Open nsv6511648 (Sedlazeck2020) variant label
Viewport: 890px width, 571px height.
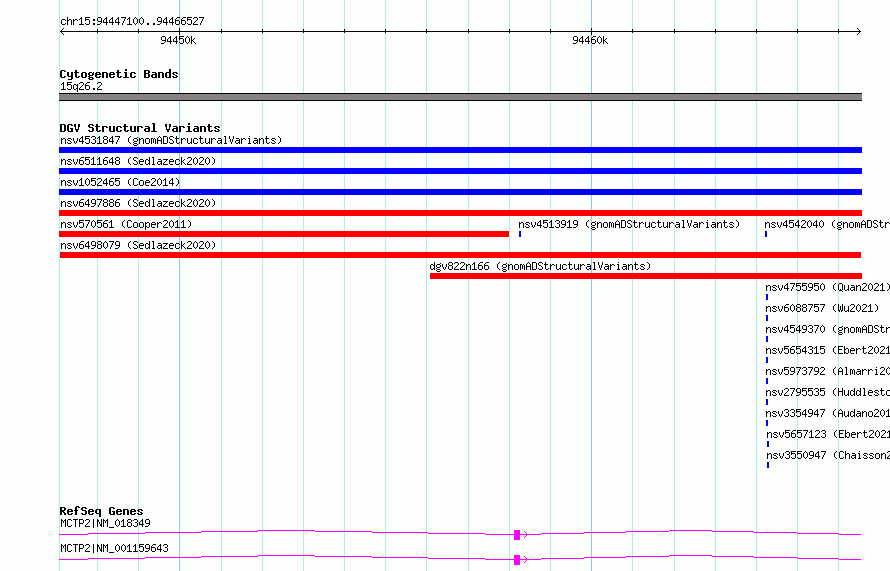138,161
